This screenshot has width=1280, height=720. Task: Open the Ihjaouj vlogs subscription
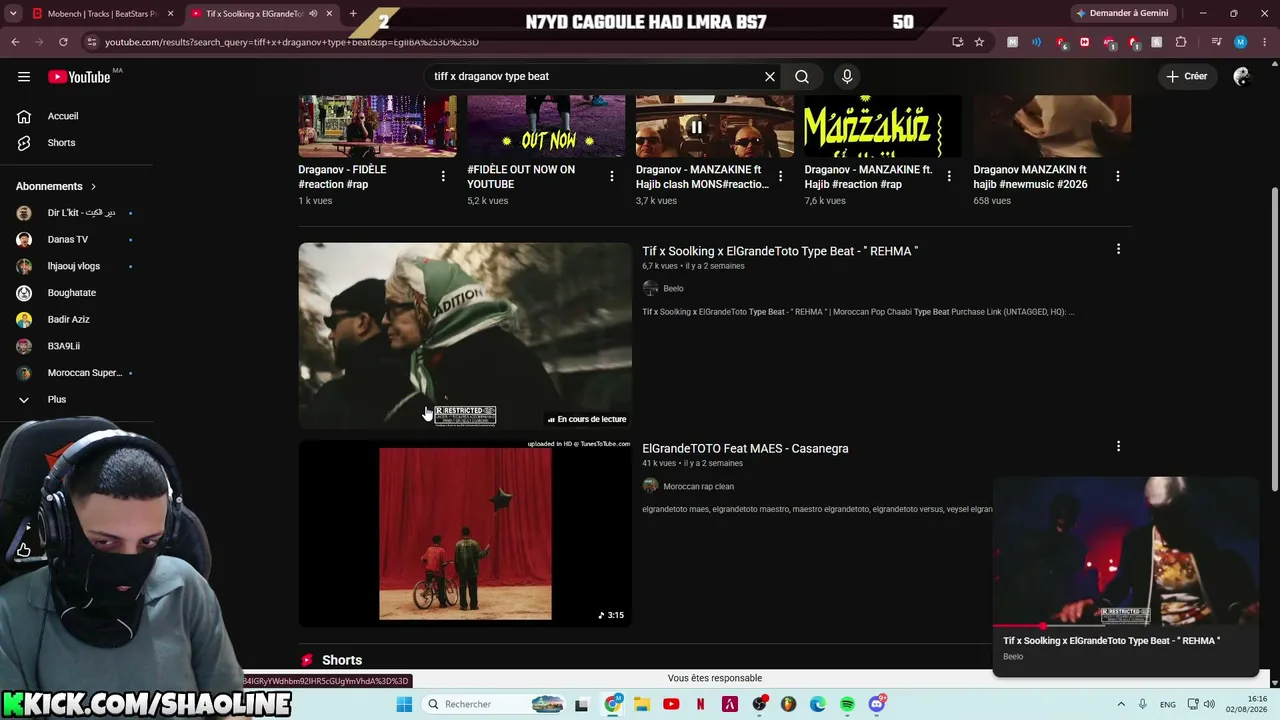coord(73,266)
